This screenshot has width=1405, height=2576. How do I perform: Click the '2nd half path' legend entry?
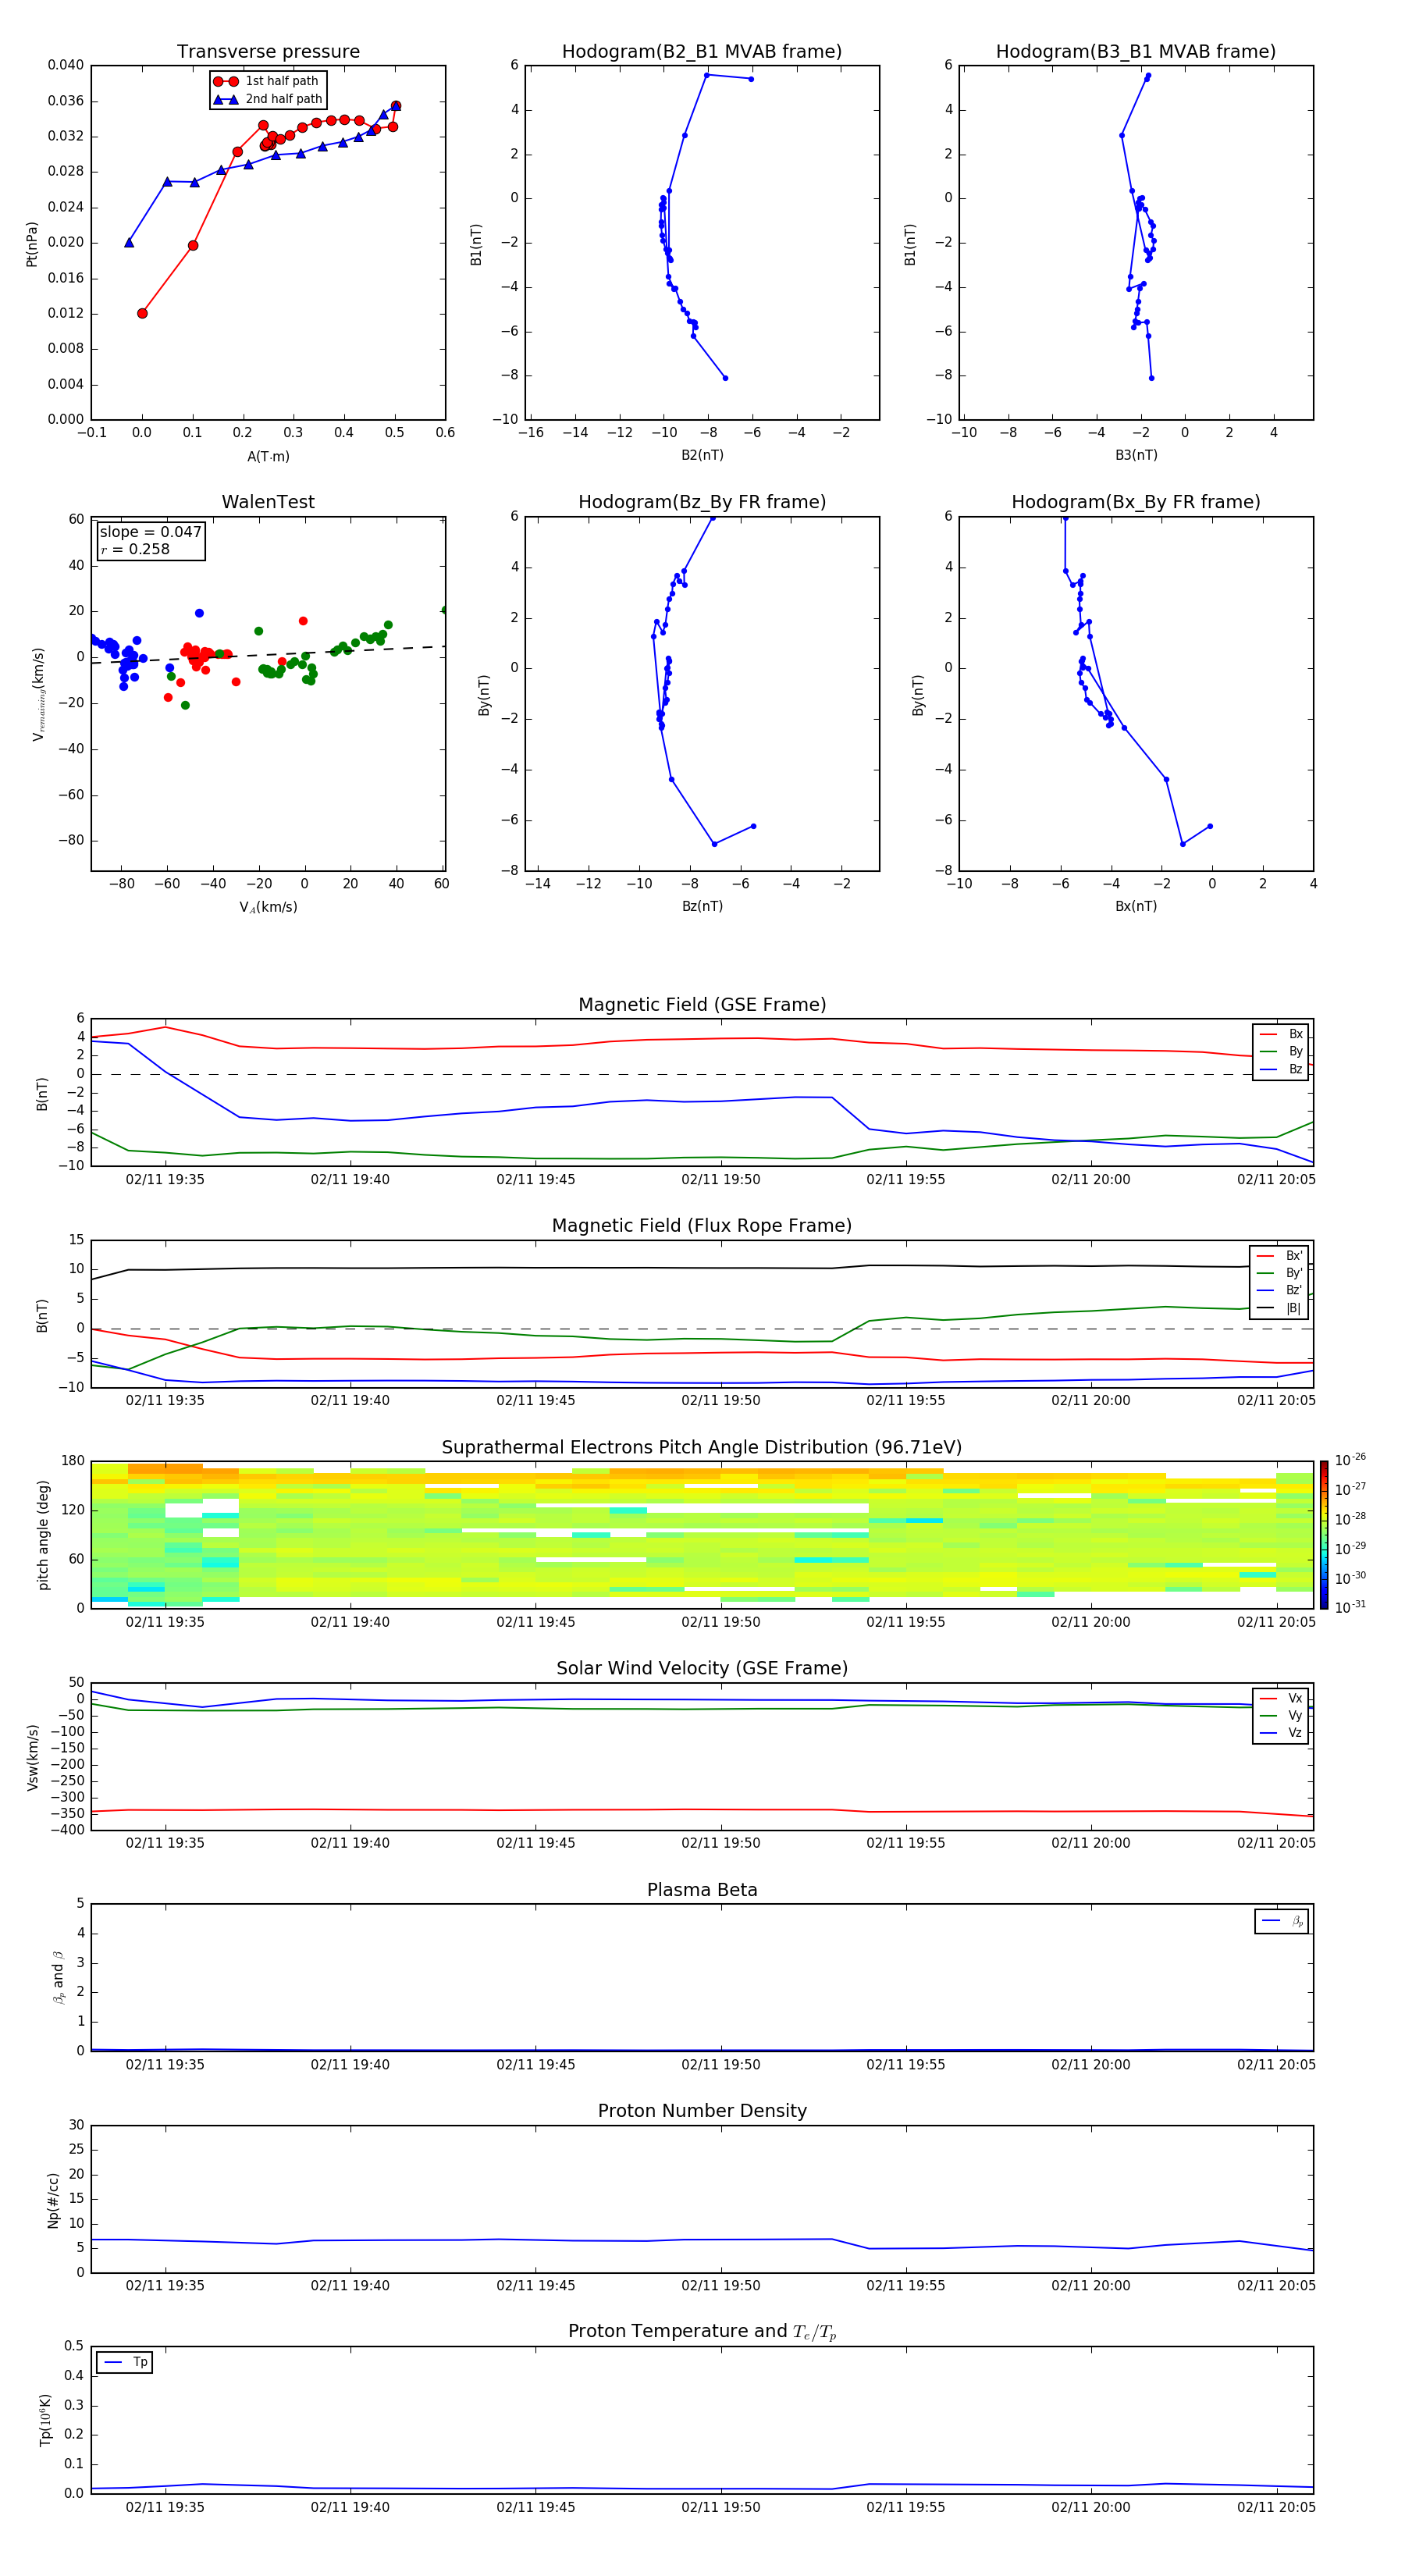268,99
